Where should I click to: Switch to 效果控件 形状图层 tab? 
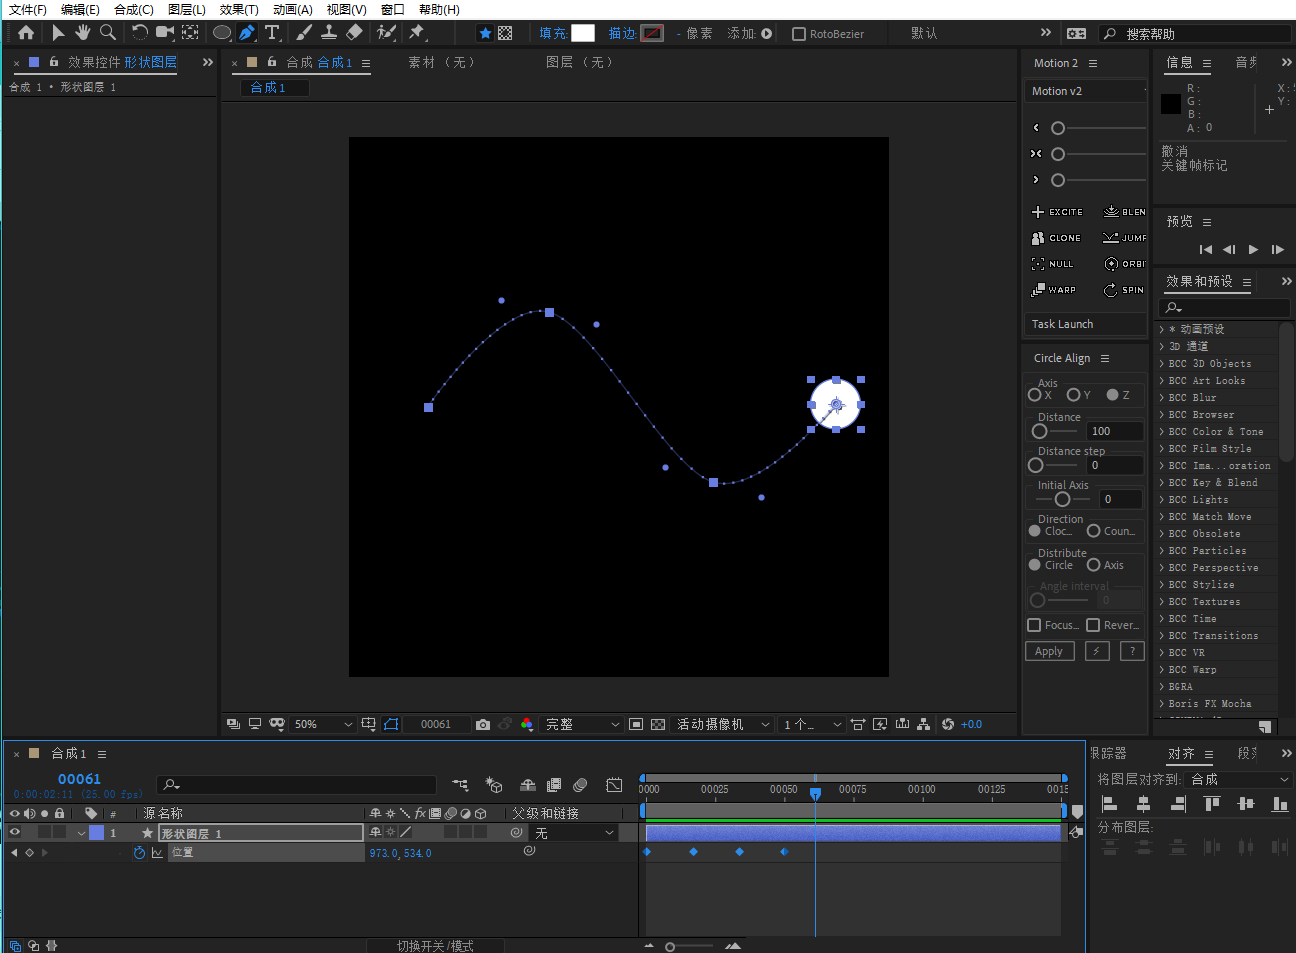coord(122,62)
